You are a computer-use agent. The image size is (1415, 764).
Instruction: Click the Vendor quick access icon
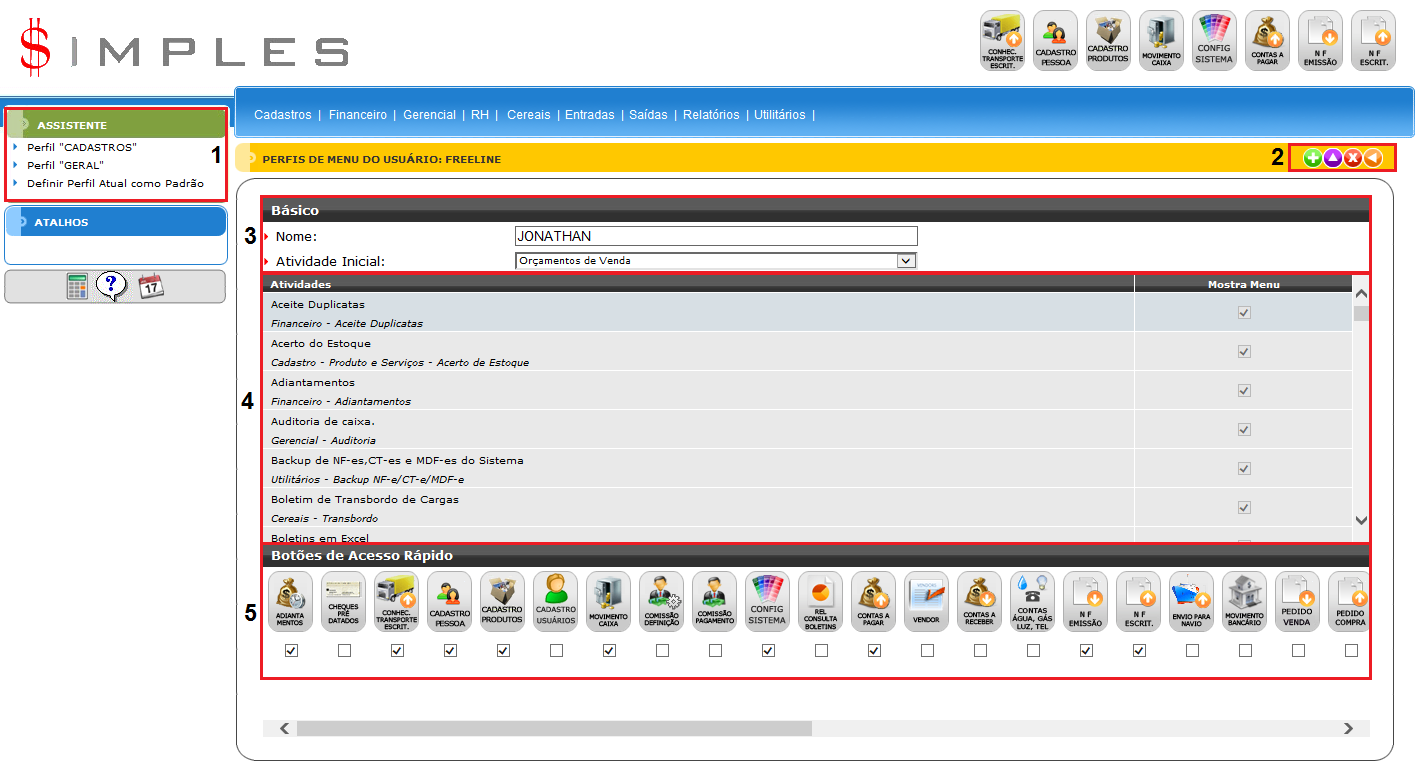click(926, 601)
